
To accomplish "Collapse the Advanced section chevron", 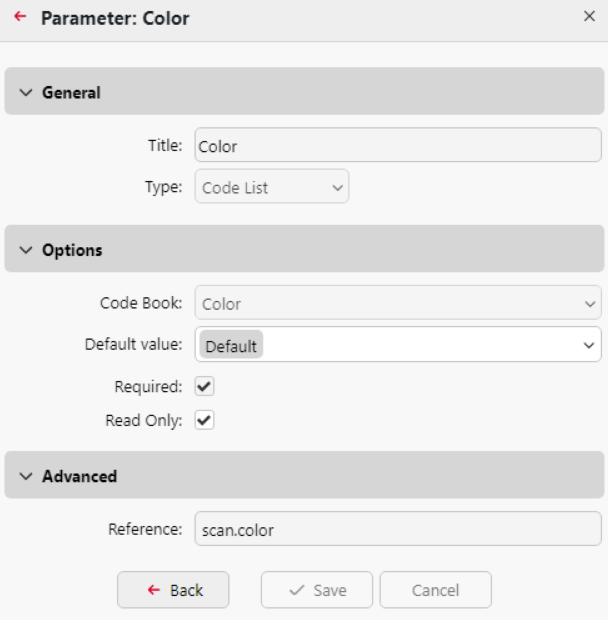I will (x=26, y=476).
